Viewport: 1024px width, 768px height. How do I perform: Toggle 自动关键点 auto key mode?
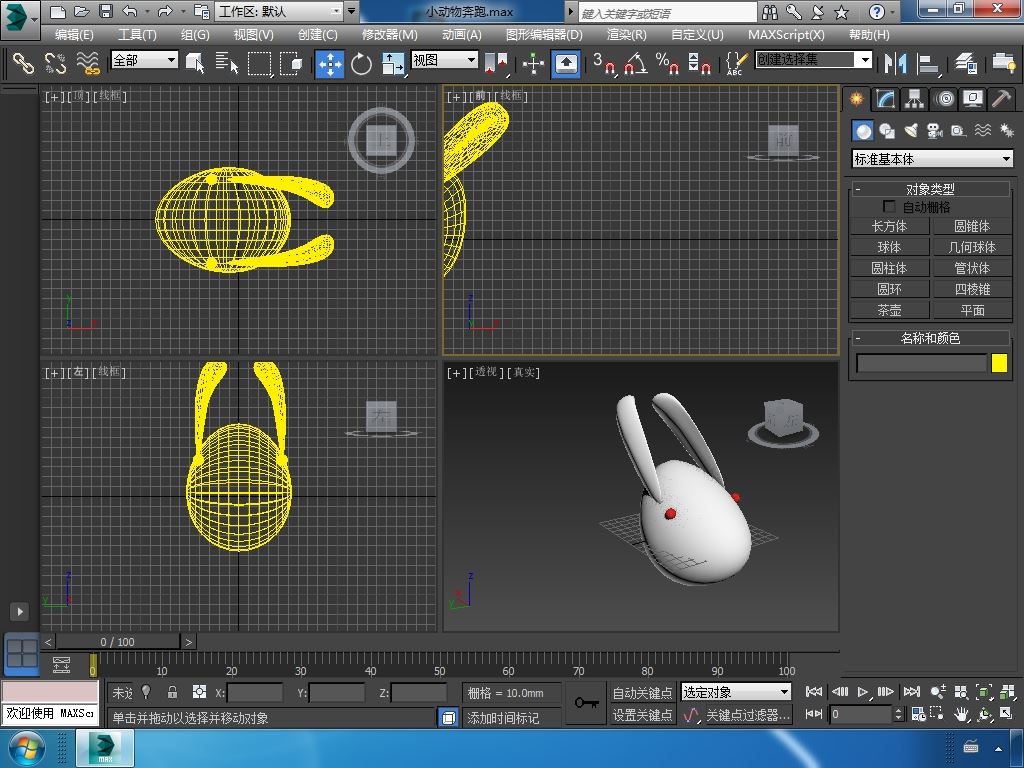click(642, 692)
